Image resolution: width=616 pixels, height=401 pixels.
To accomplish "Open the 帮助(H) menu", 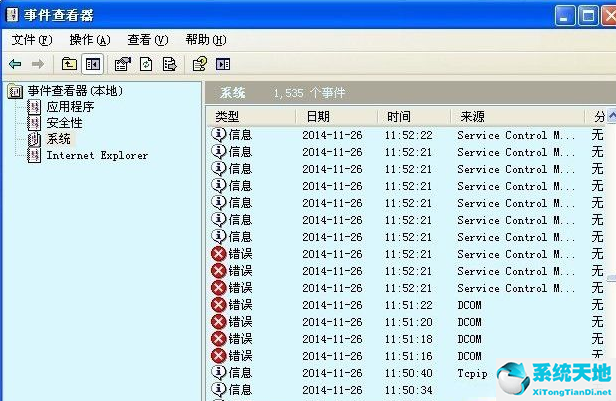I will [x=206, y=40].
